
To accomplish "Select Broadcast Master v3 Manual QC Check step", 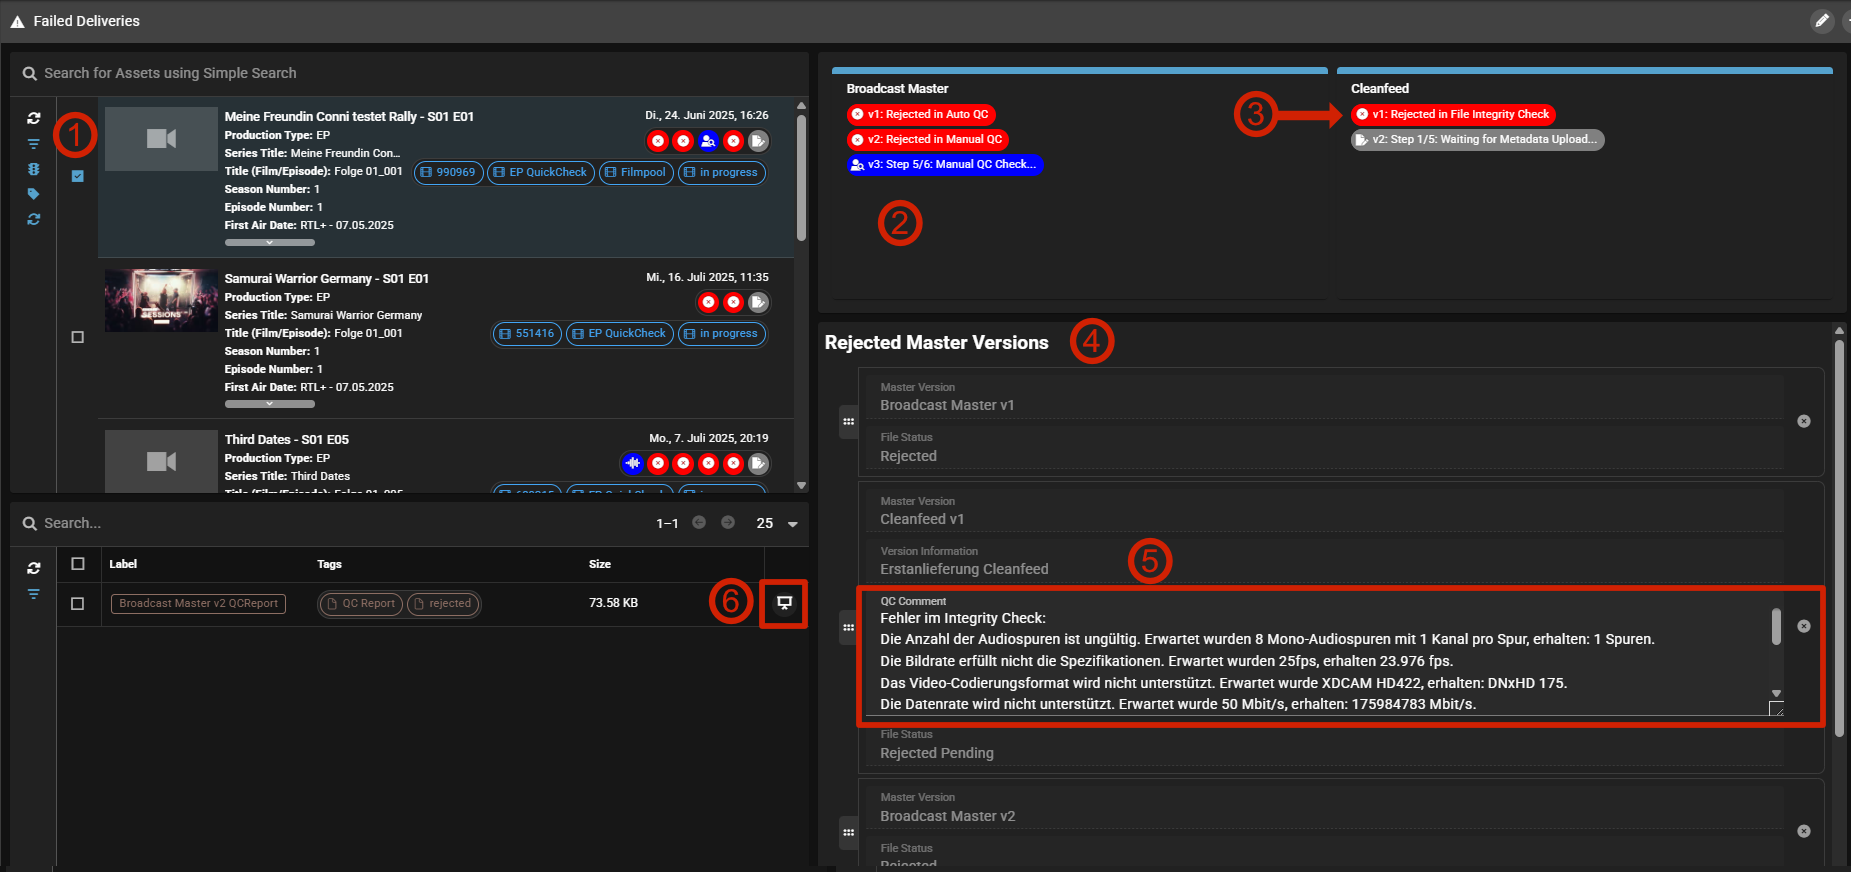I will 944,165.
